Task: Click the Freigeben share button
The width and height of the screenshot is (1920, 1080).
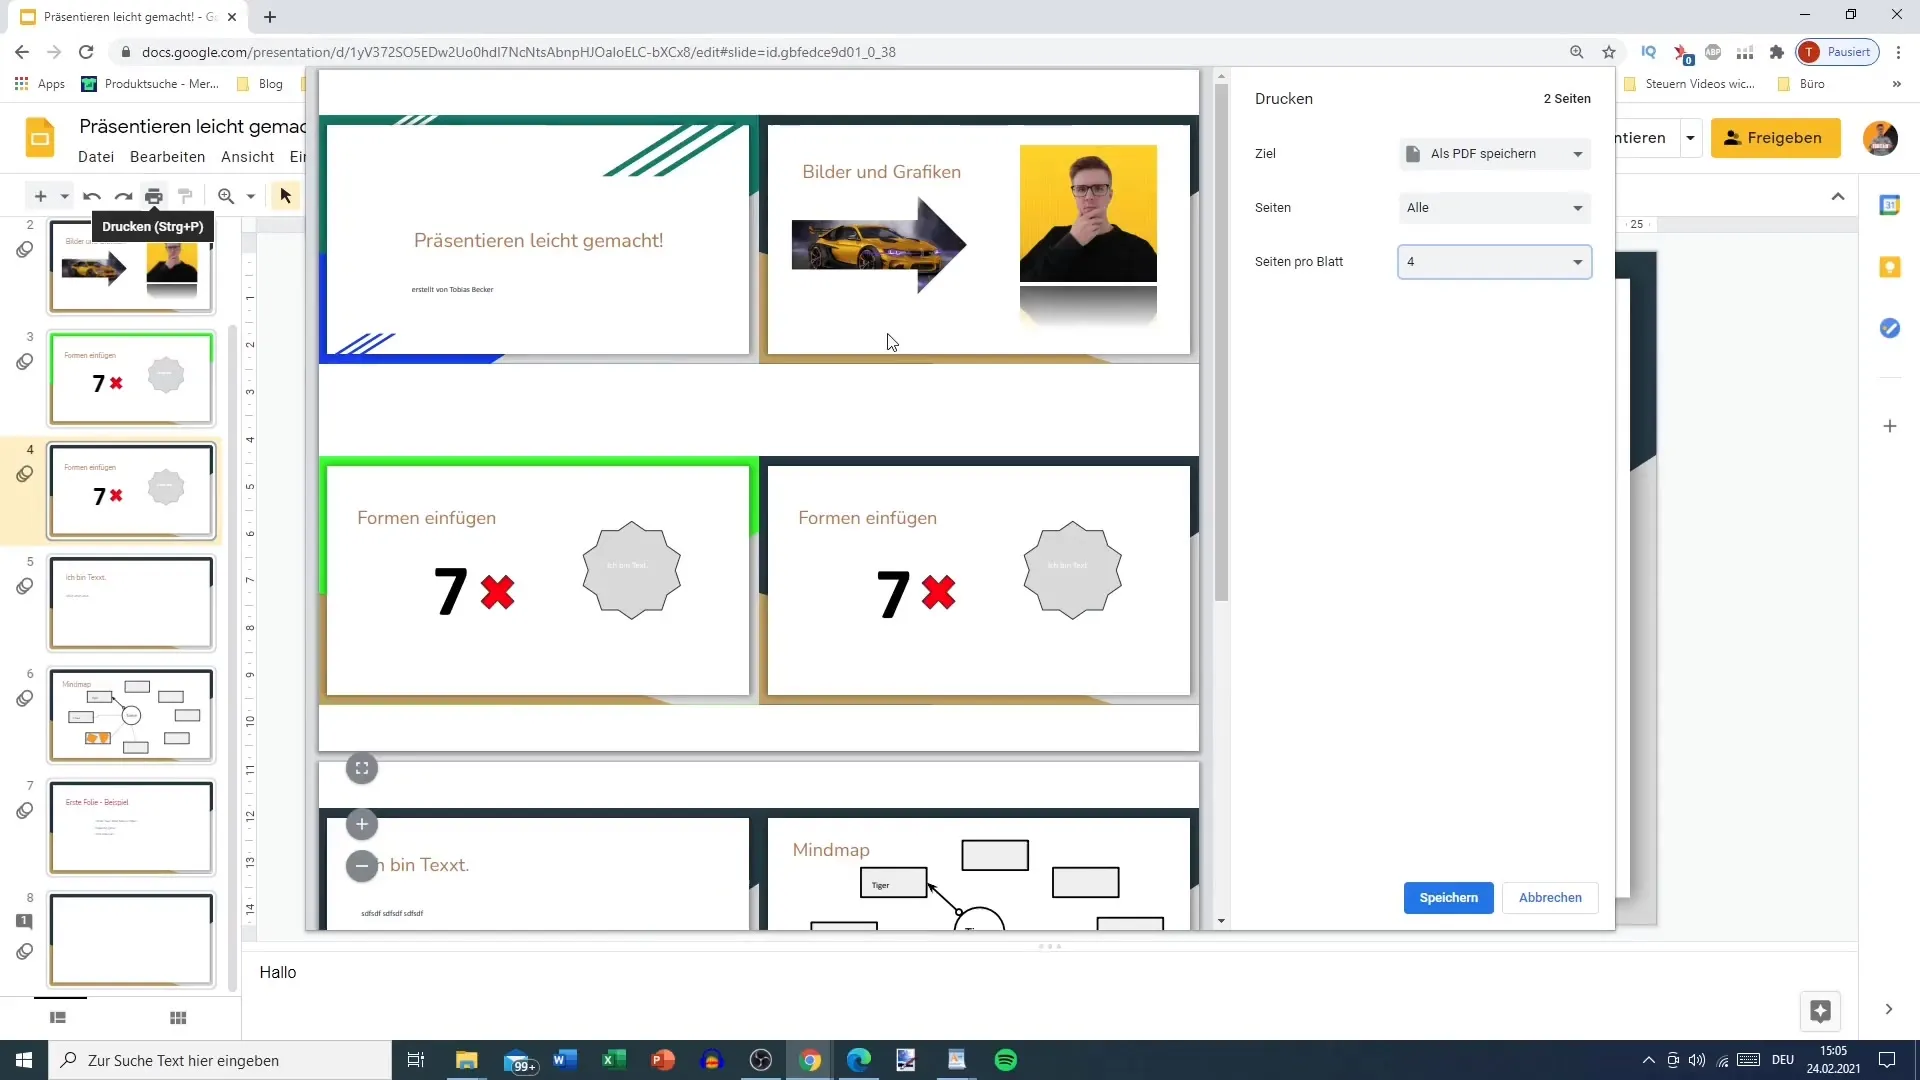Action: (x=1775, y=138)
